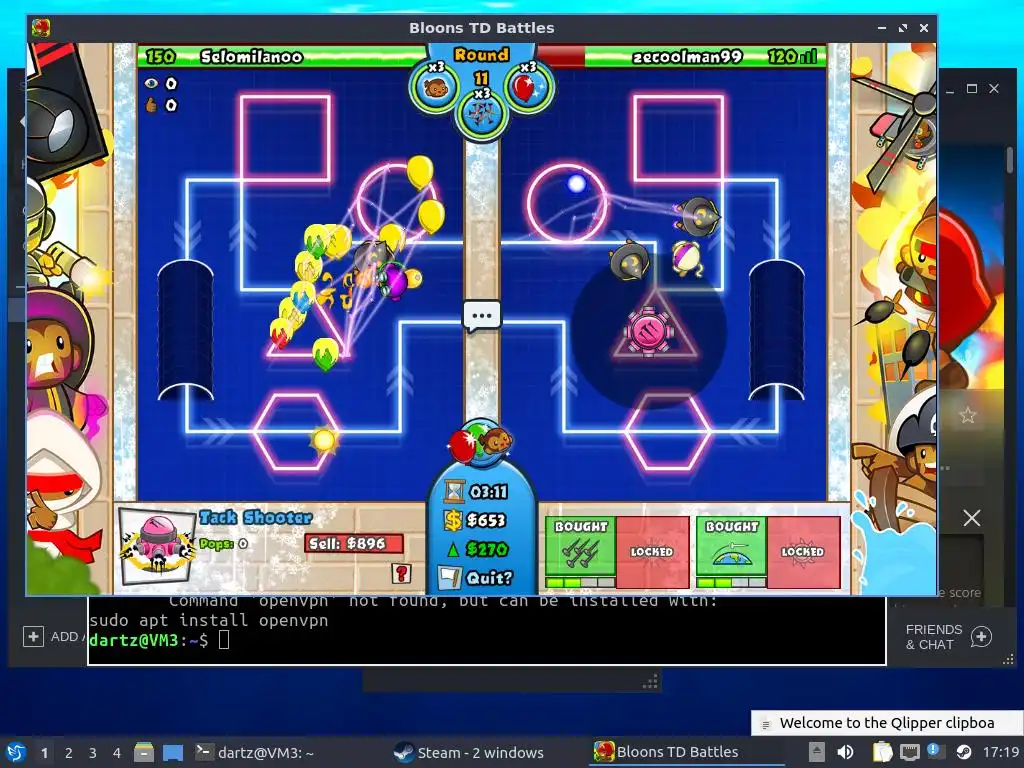
Task: Click the Steam window vertical scrollbar
Action: (1010, 161)
